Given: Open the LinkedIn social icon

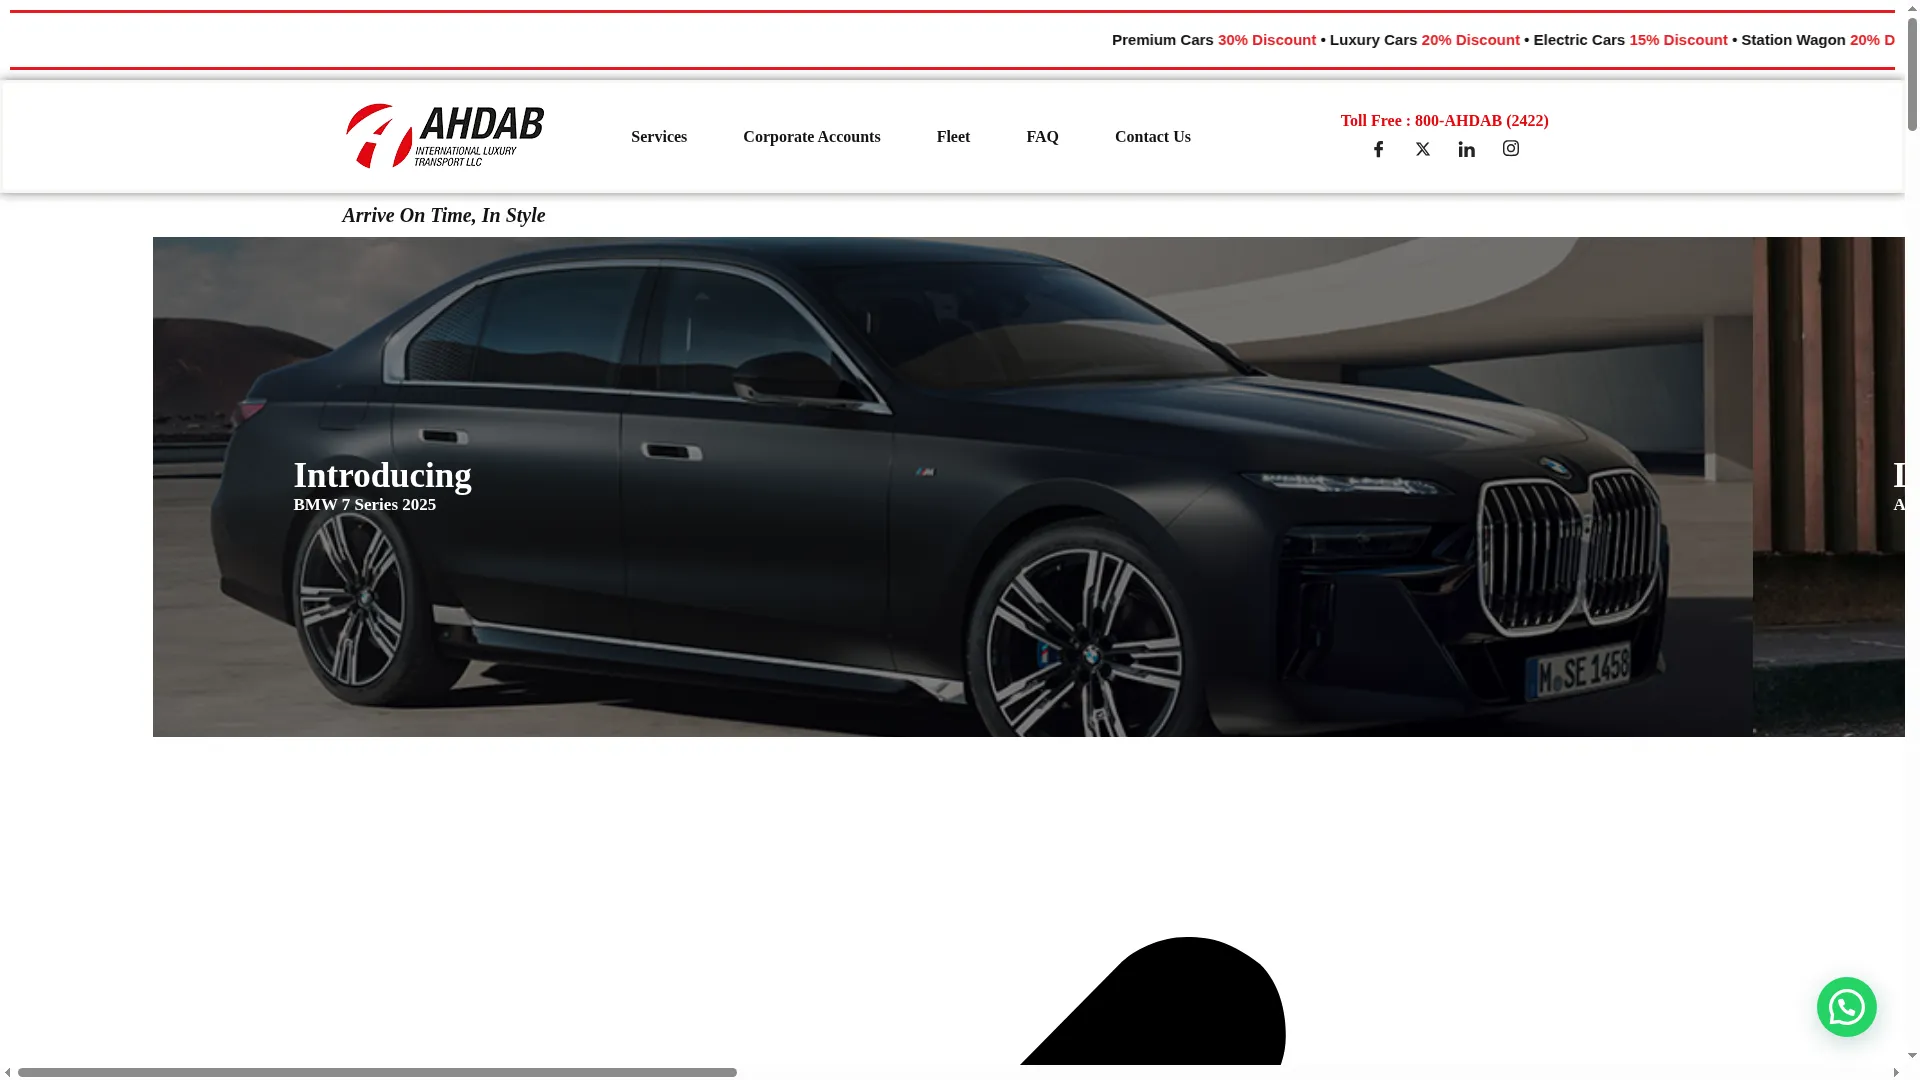Looking at the screenshot, I should (1466, 149).
